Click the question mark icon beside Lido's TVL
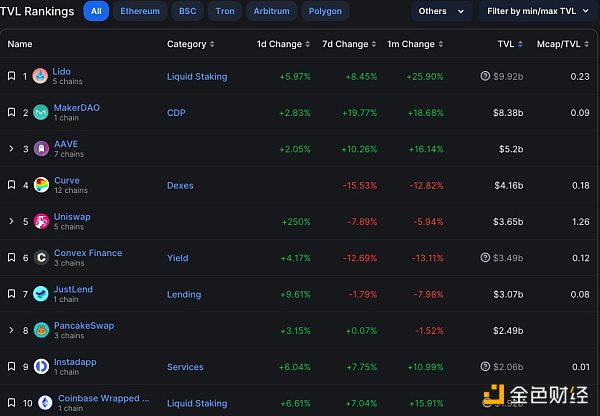 [x=485, y=76]
